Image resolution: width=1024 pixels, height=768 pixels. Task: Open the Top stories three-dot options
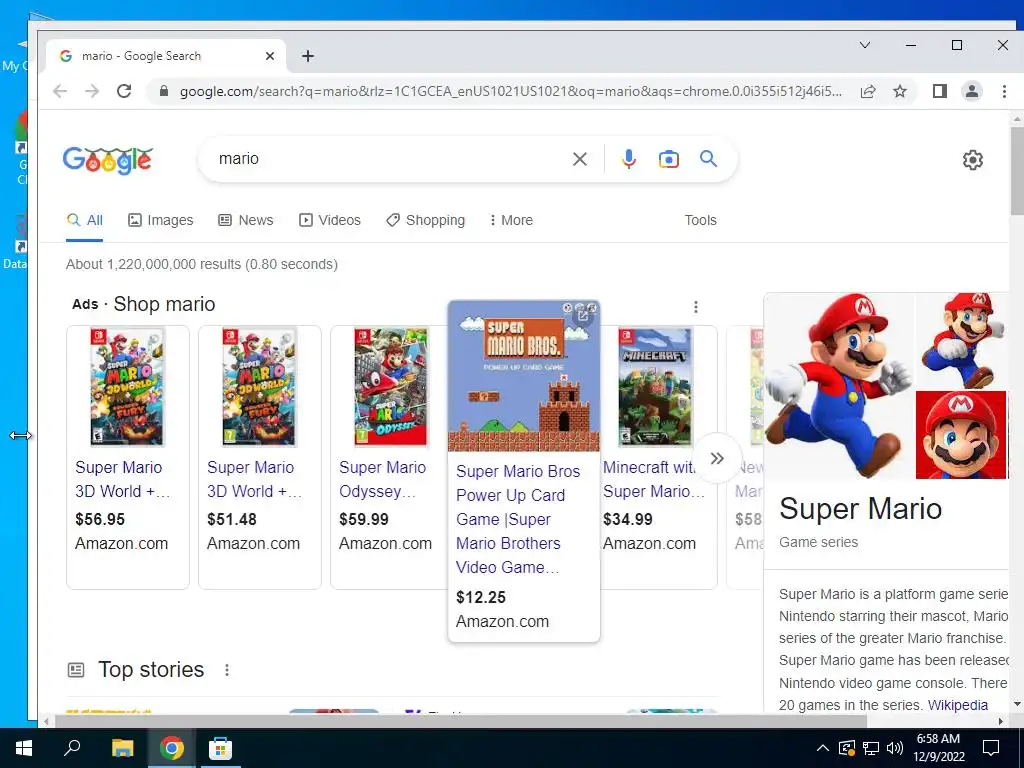(227, 670)
